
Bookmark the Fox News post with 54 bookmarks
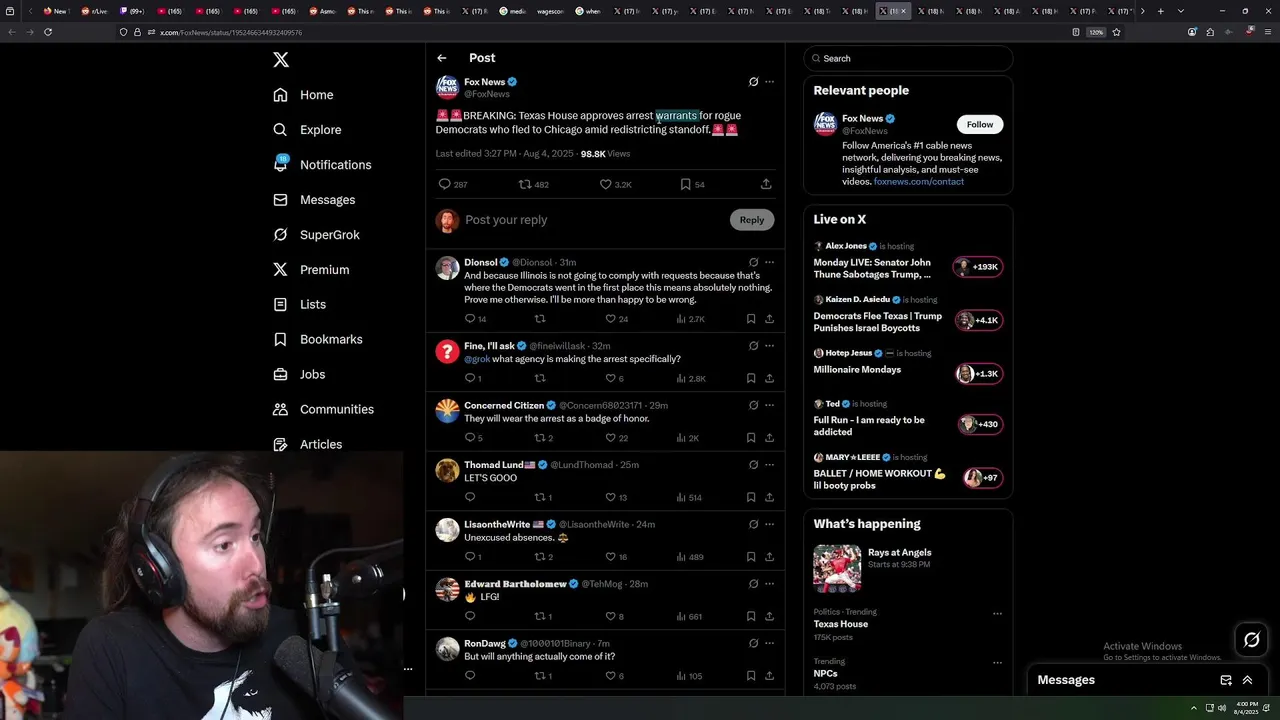click(x=692, y=184)
